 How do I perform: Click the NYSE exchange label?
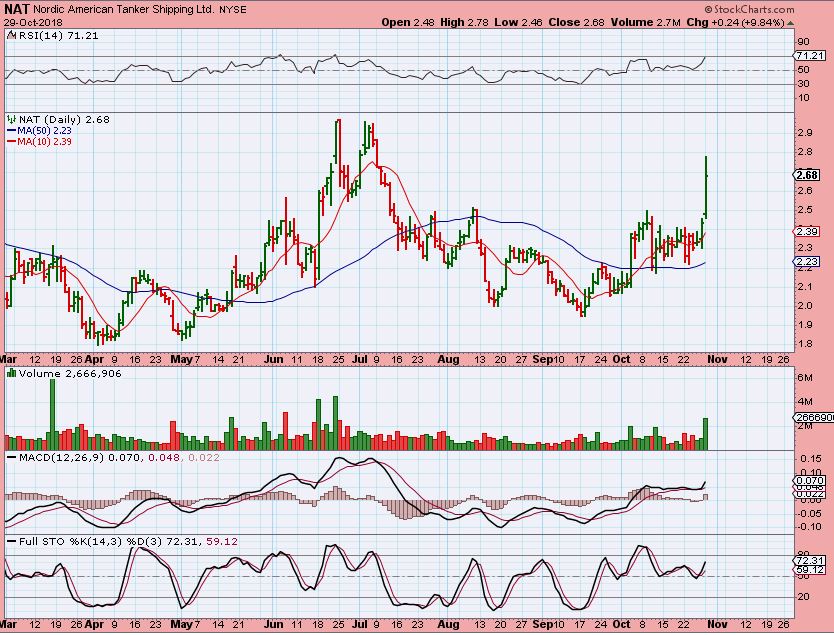click(232, 10)
